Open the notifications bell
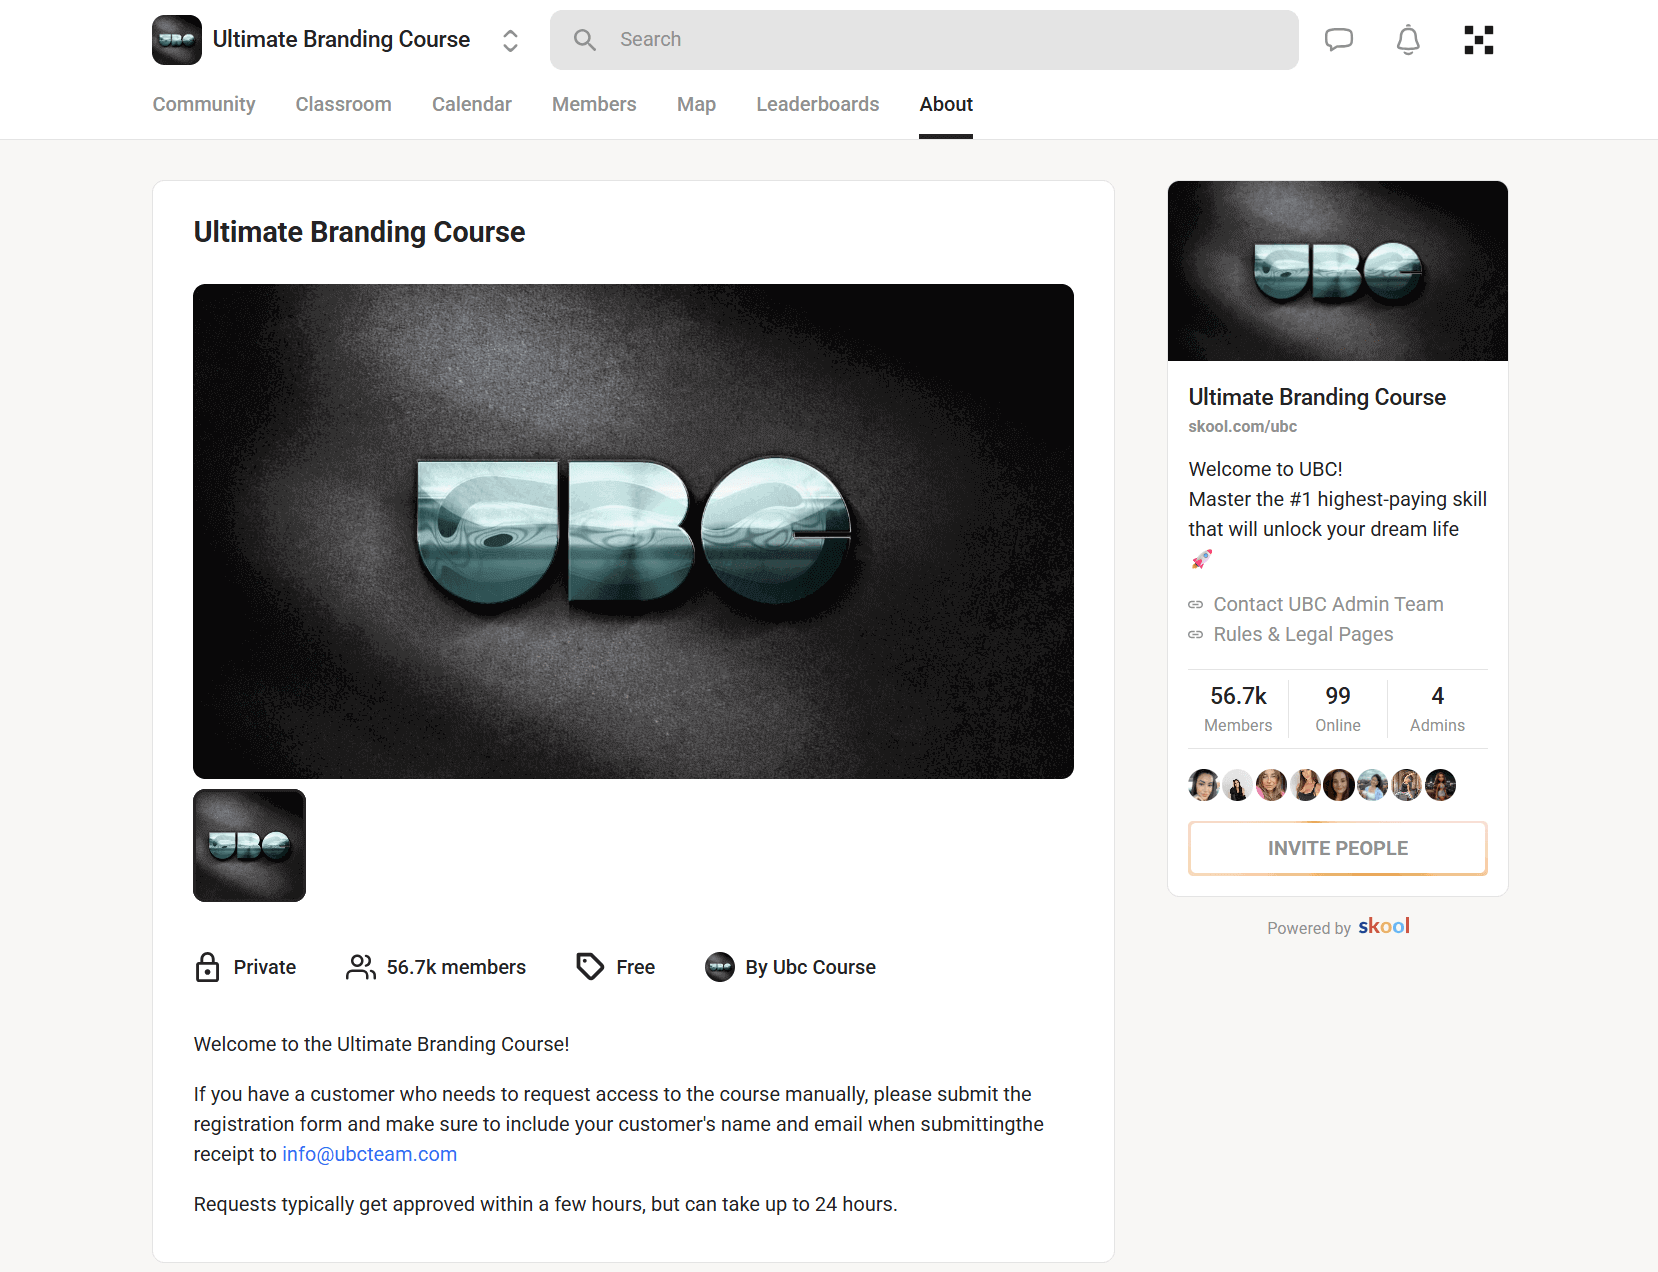The image size is (1658, 1272). pyautogui.click(x=1408, y=40)
